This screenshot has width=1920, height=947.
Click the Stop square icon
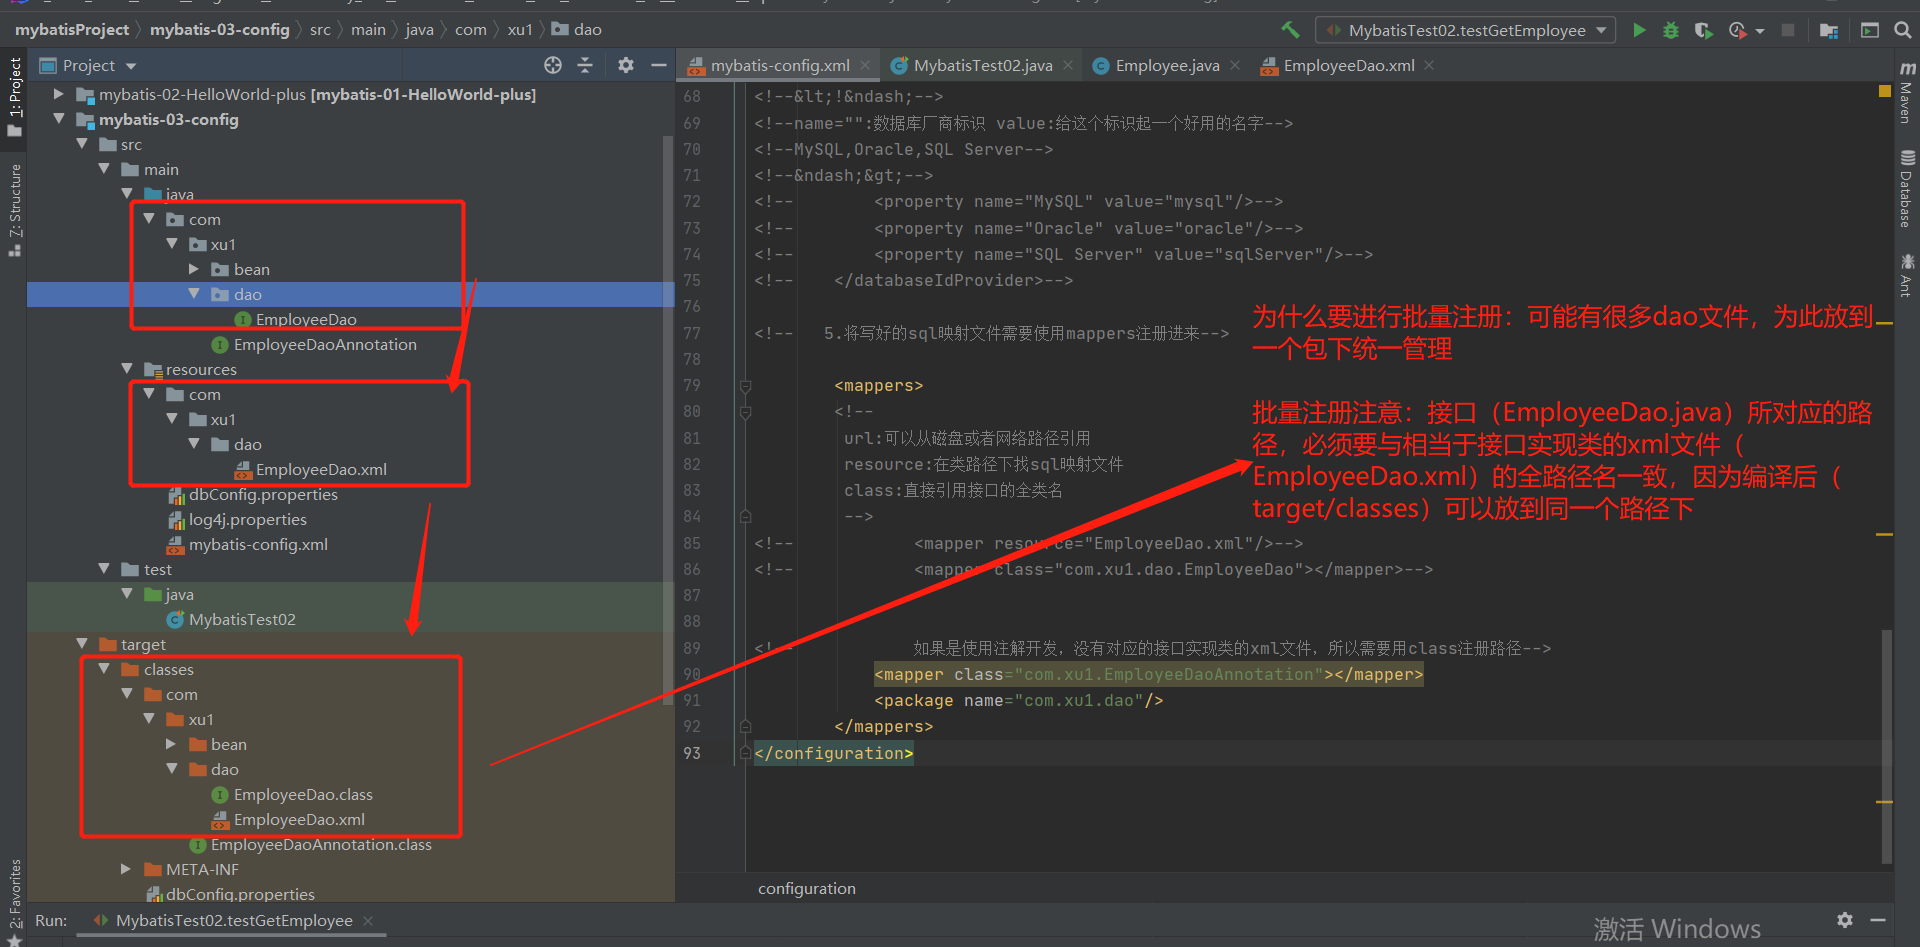1788,30
